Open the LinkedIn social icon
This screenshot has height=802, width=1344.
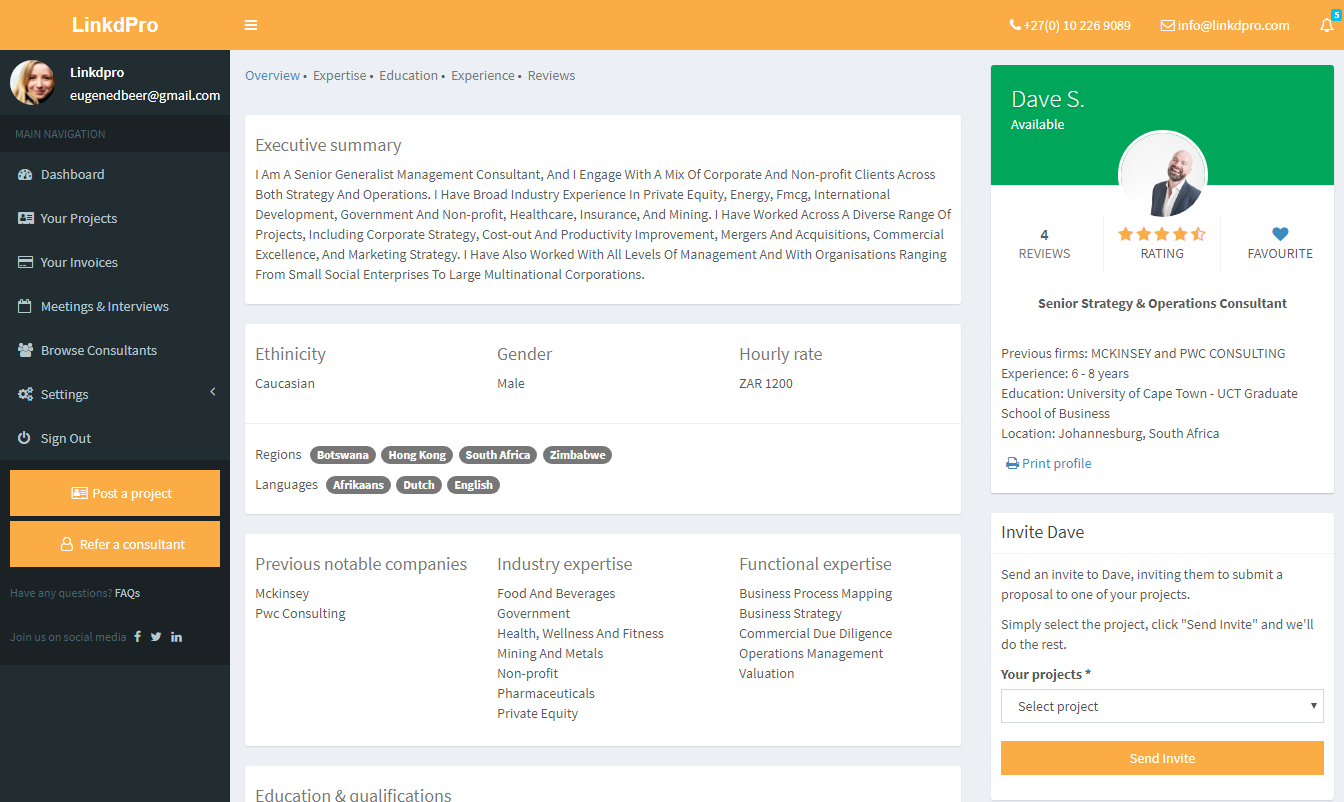pyautogui.click(x=176, y=637)
